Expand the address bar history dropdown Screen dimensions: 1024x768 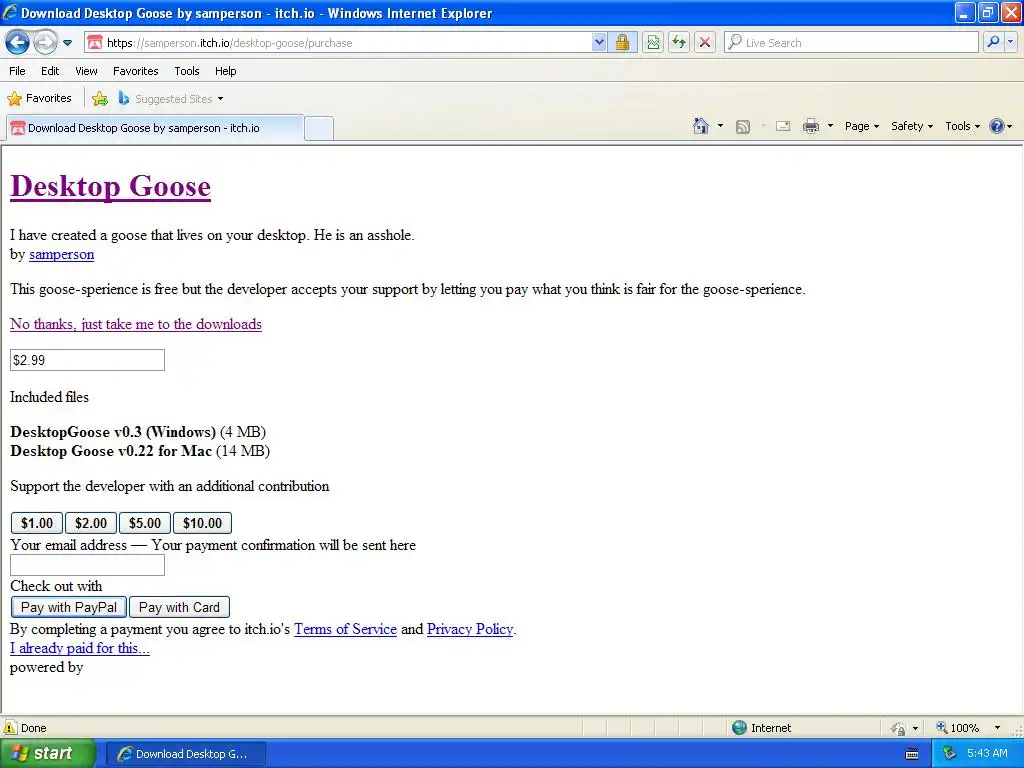coord(599,43)
